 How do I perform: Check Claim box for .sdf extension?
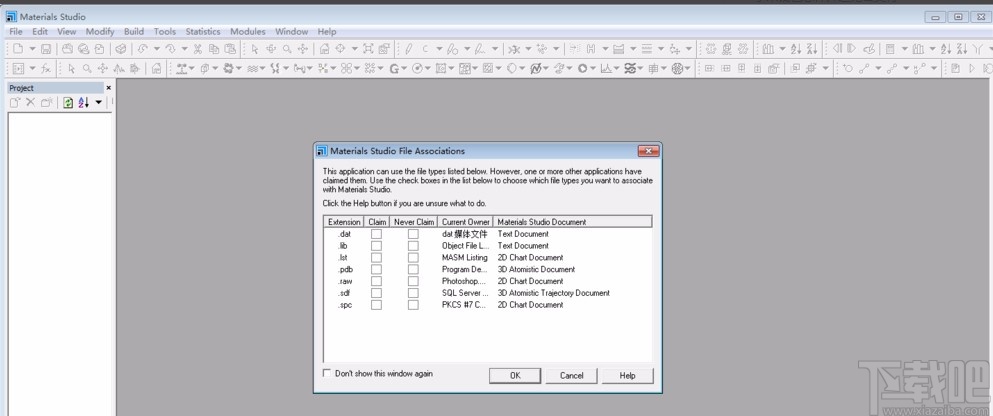[376, 293]
